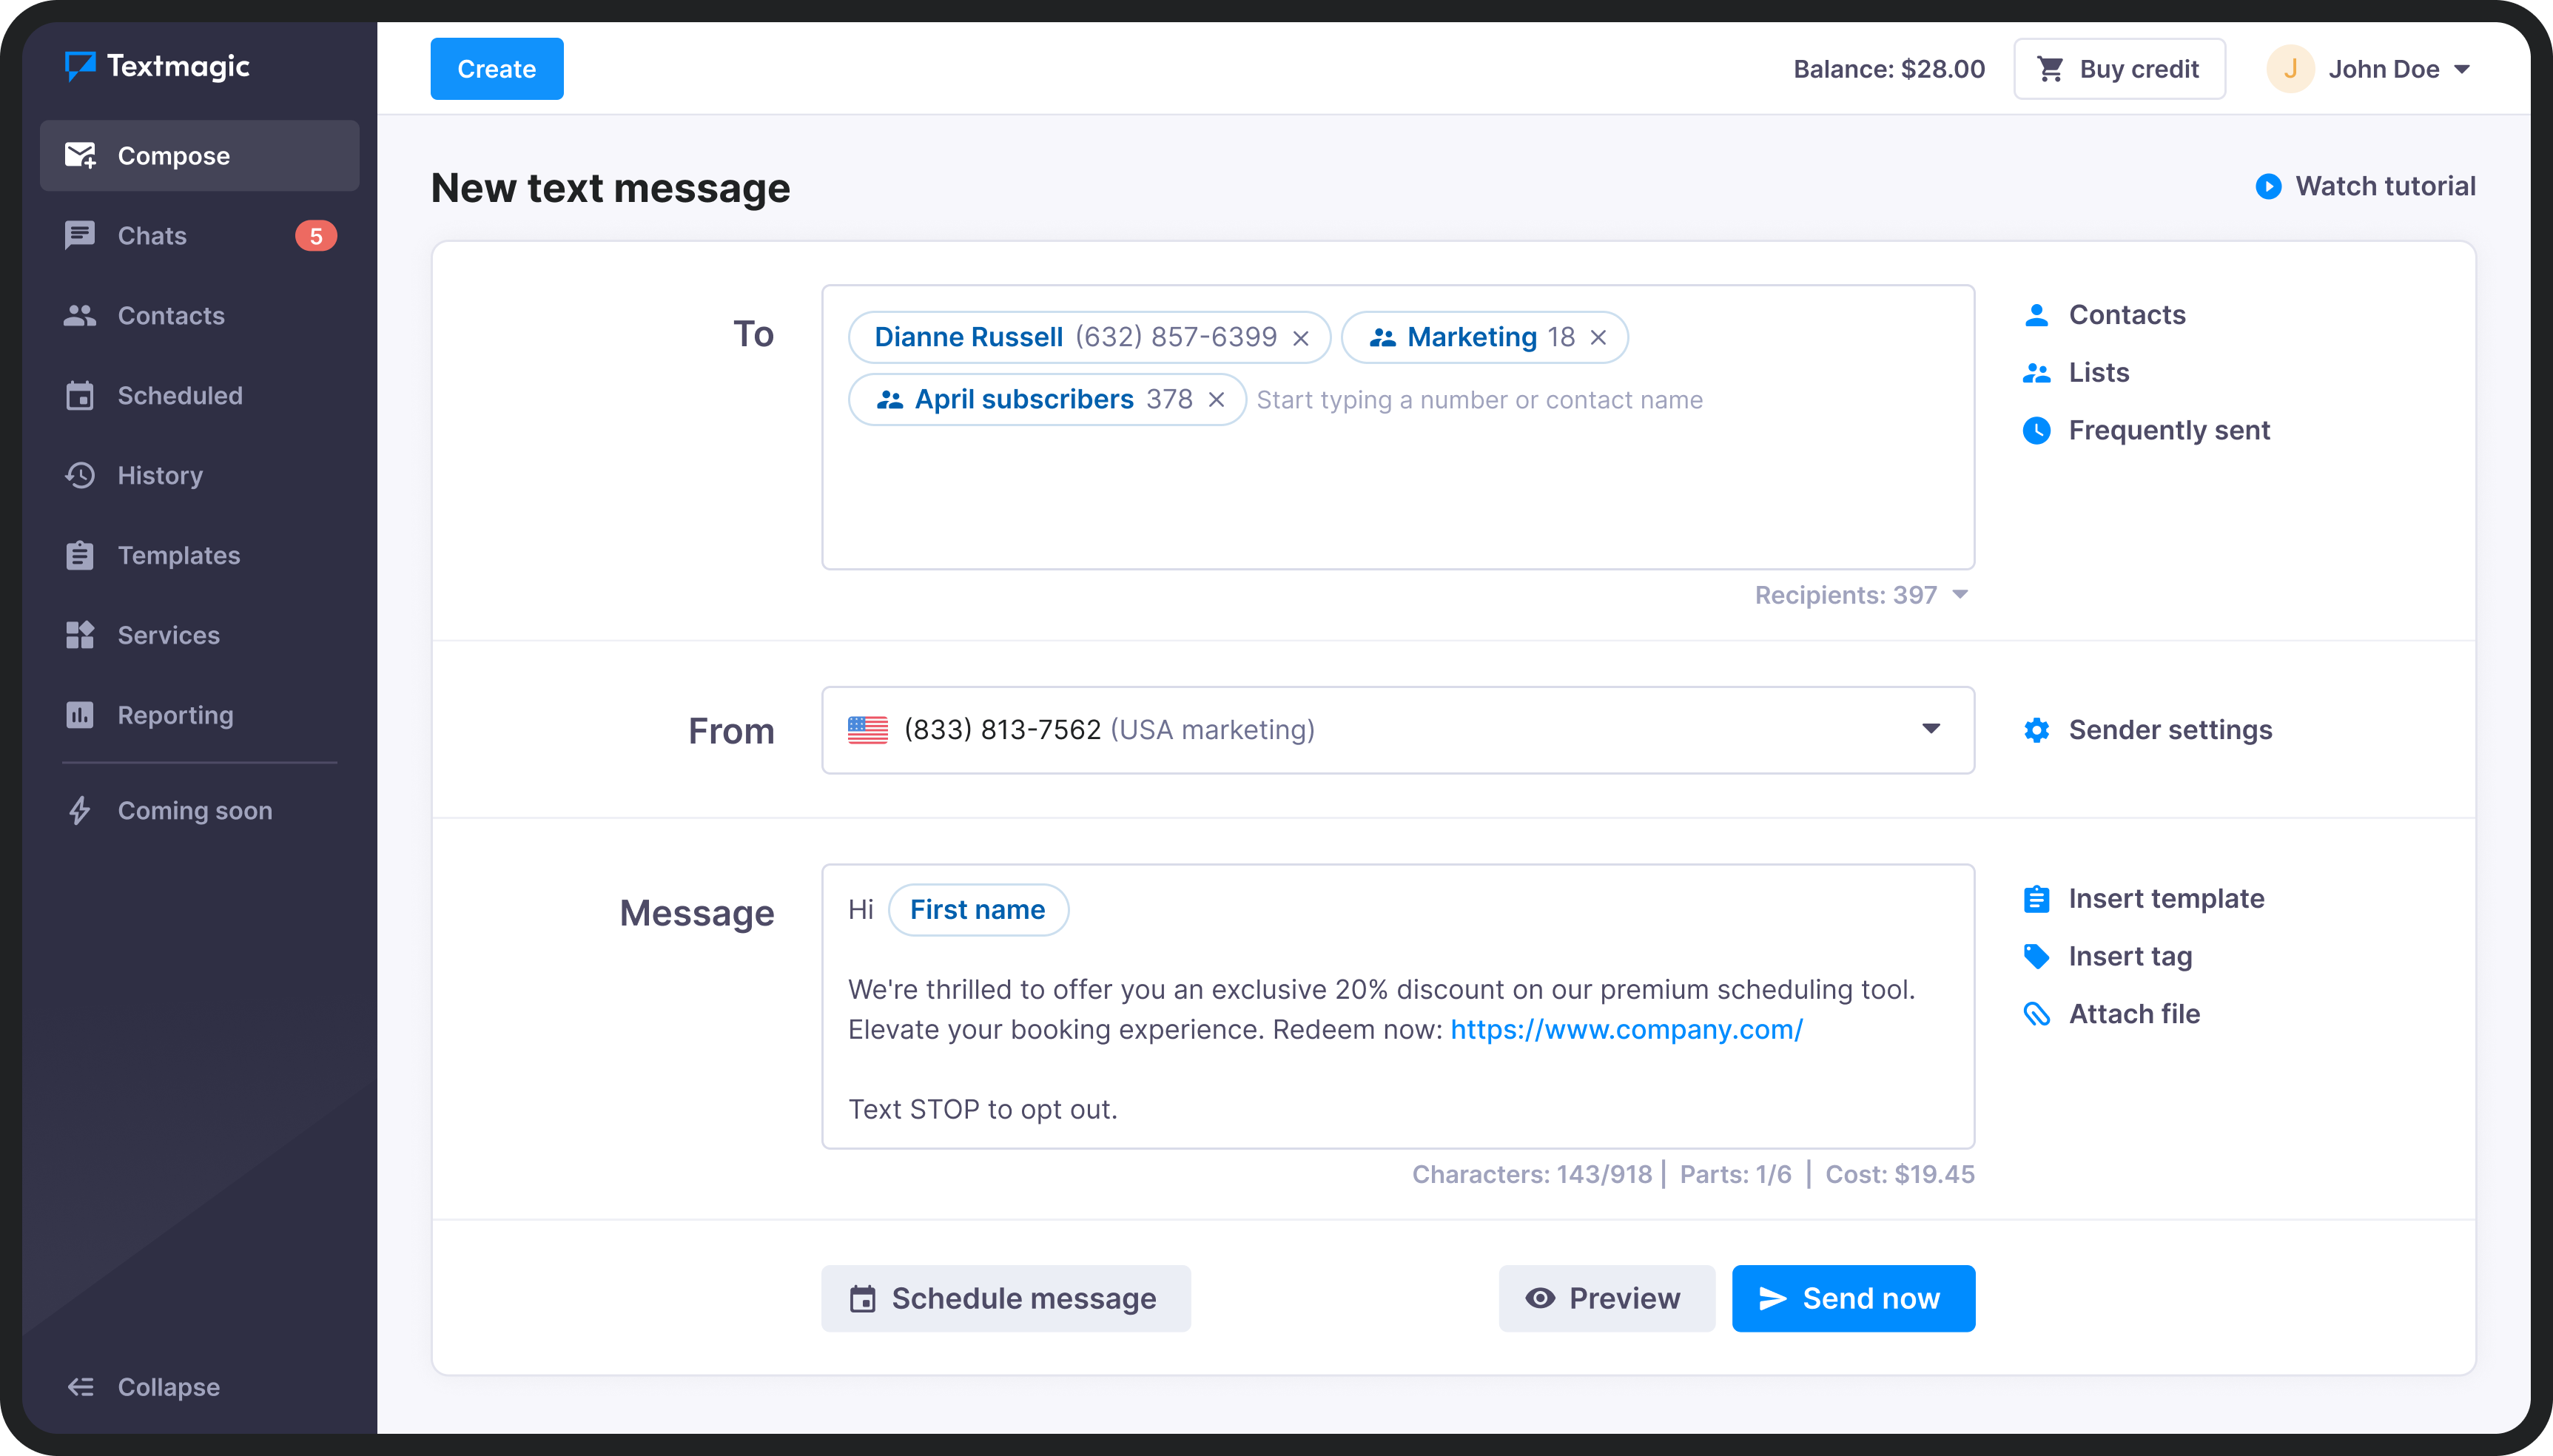Click the Coming soon lightning icon
Image resolution: width=2553 pixels, height=1456 pixels.
click(x=80, y=810)
